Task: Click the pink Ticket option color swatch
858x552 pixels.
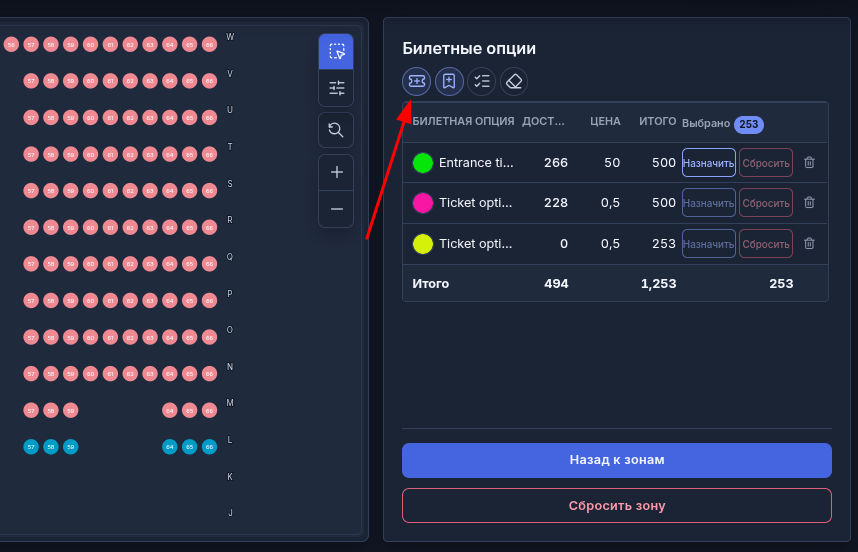Action: pos(422,202)
